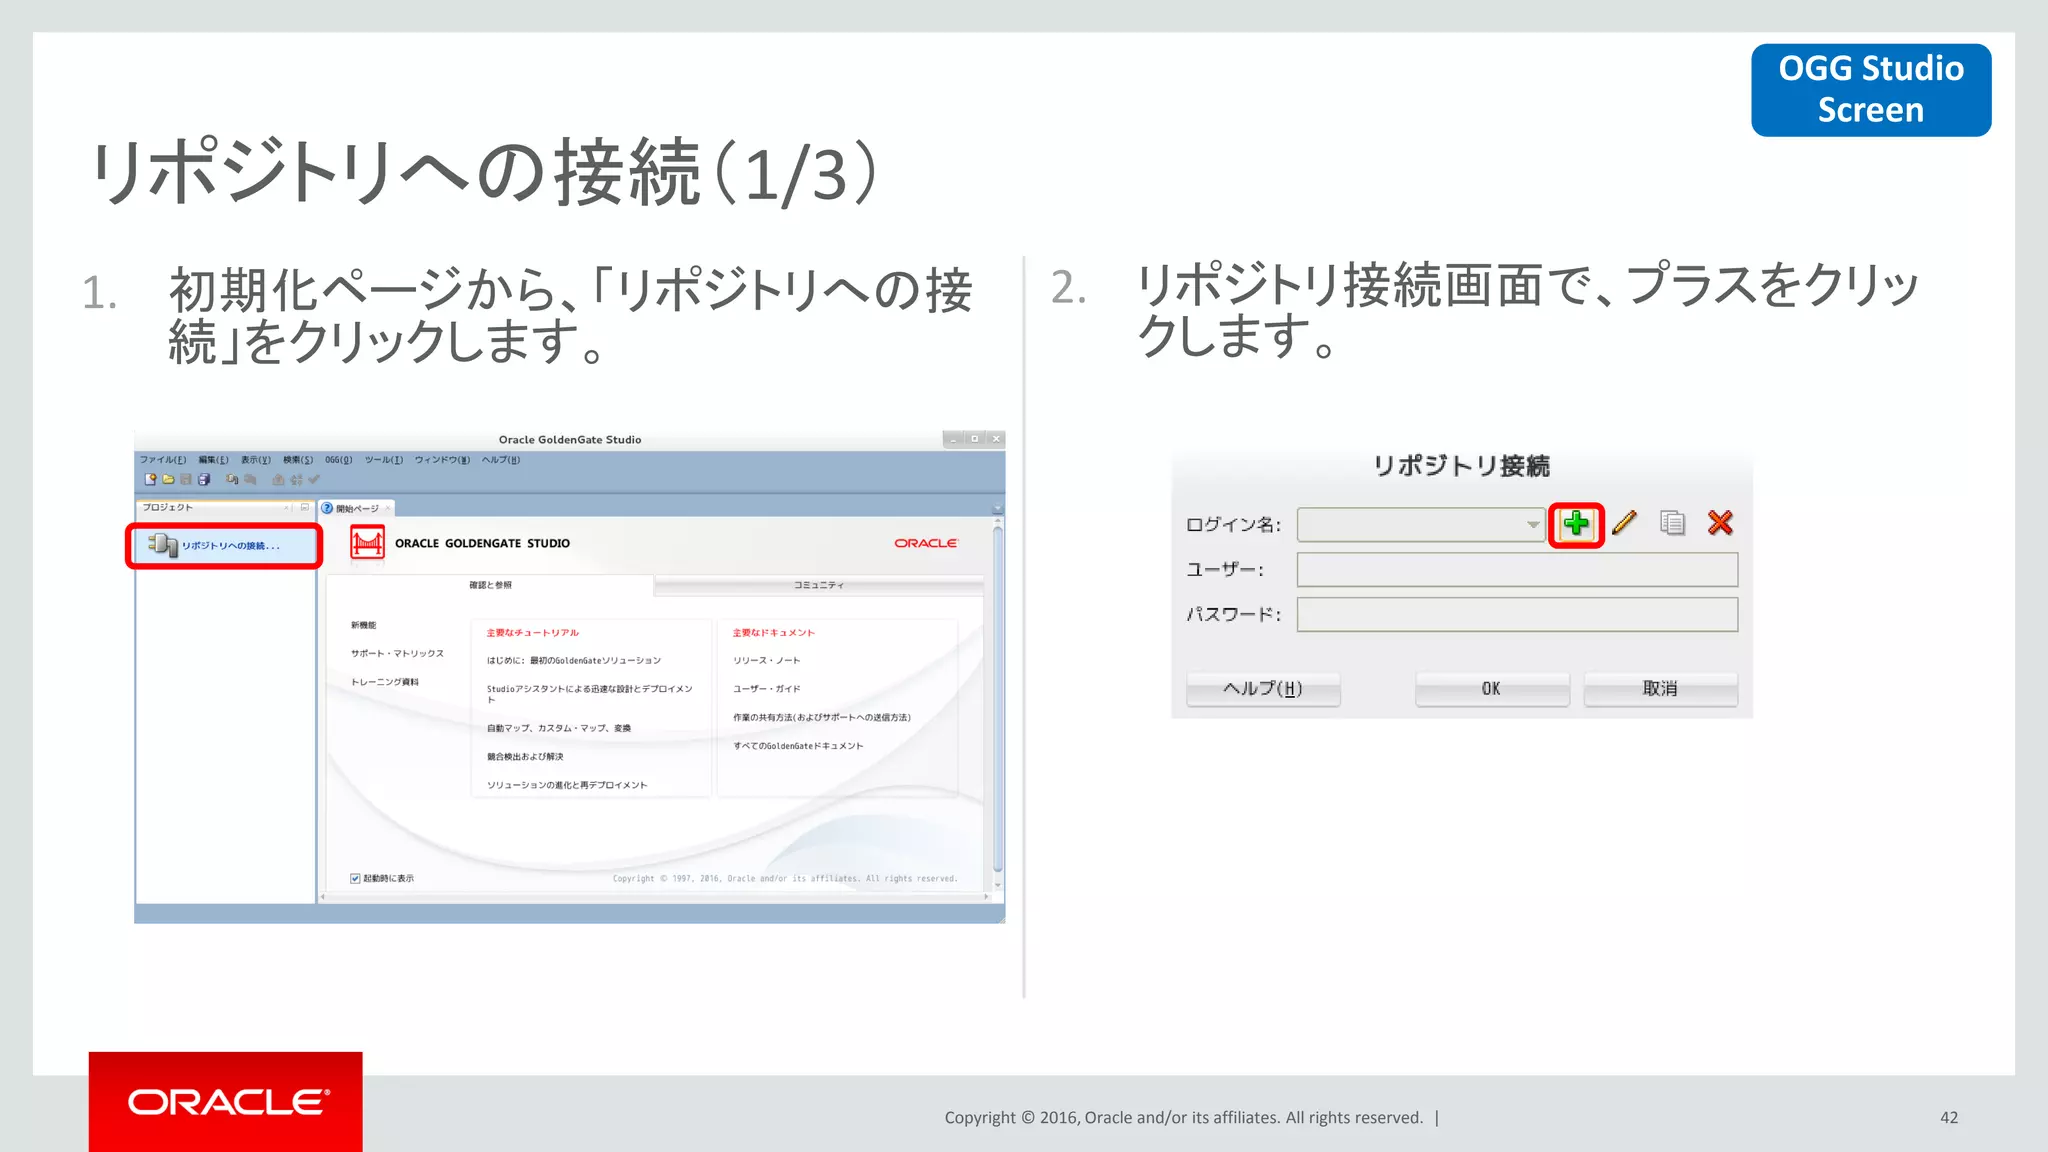2048x1152 pixels.
Task: Click the ORACLE logo on the start page
Action: click(925, 543)
